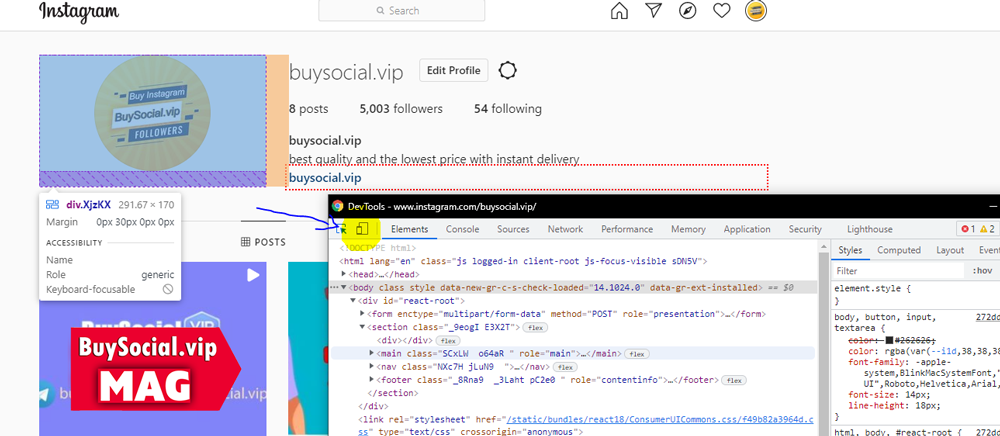Open Performance tab
The width and height of the screenshot is (1000, 436).
pos(627,229)
